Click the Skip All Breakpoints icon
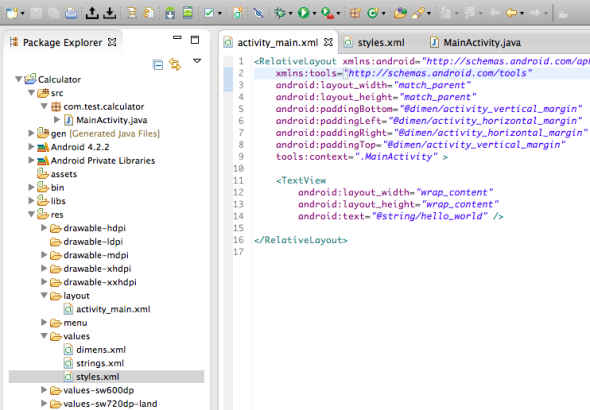The height and width of the screenshot is (410, 590). [259, 13]
